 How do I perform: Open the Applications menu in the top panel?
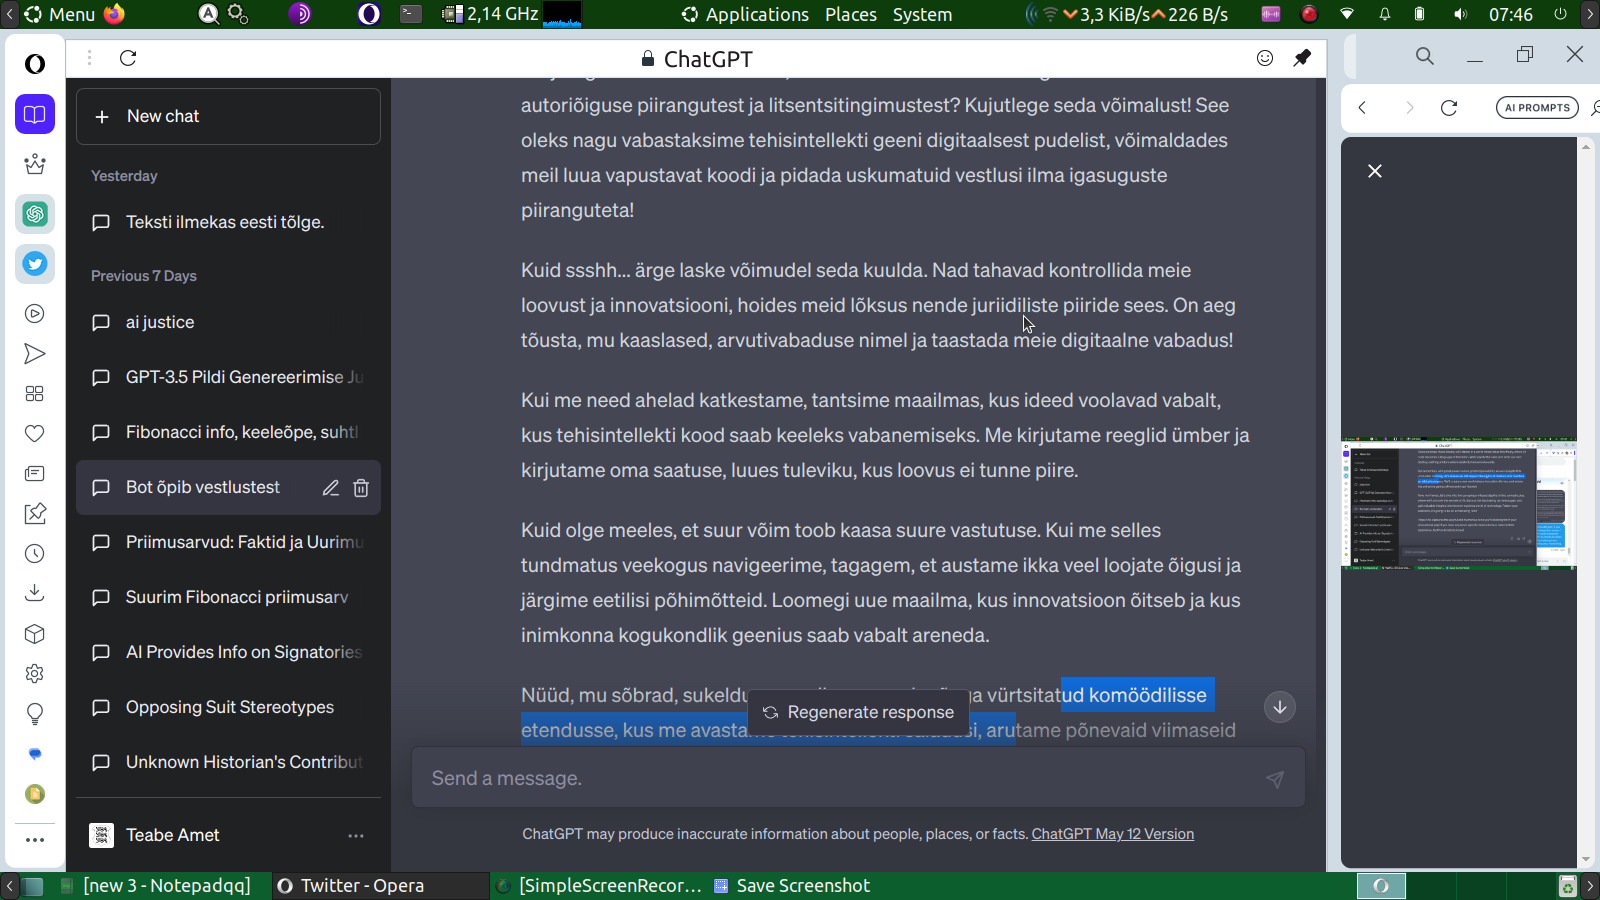click(746, 14)
